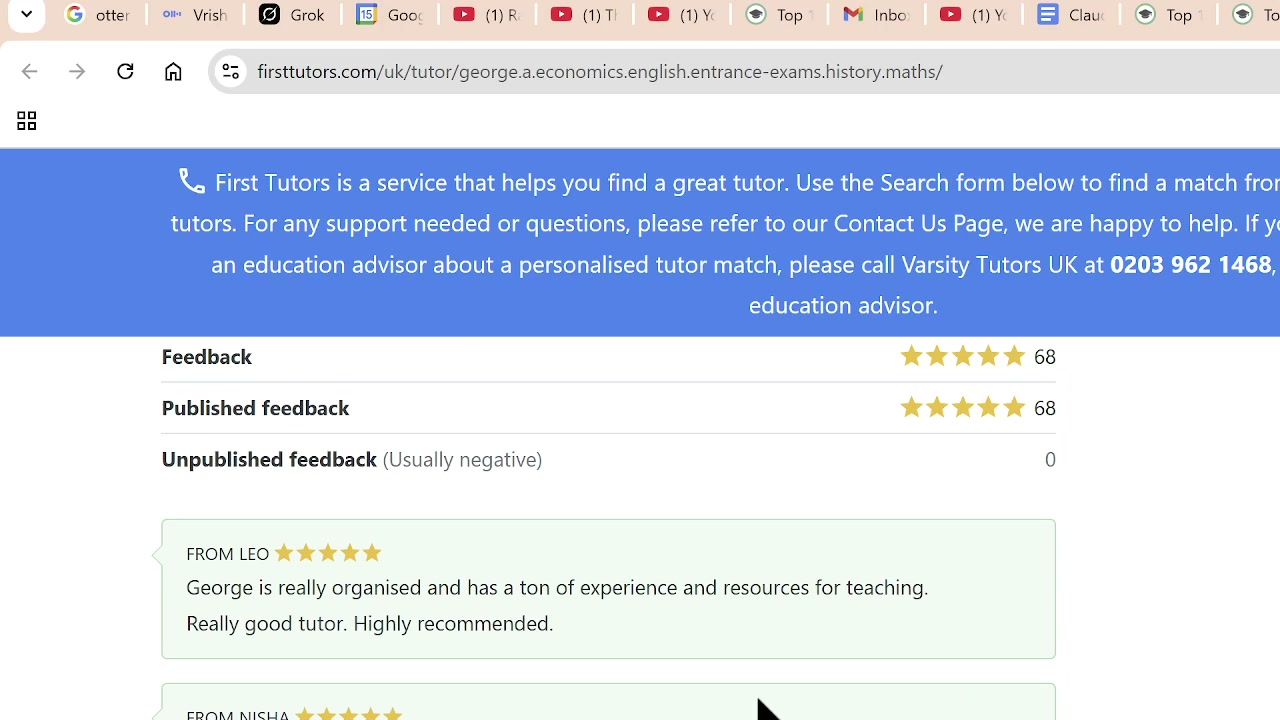Click the 'Unpublished feedback' label
This screenshot has width=1280, height=720.
[269, 459]
